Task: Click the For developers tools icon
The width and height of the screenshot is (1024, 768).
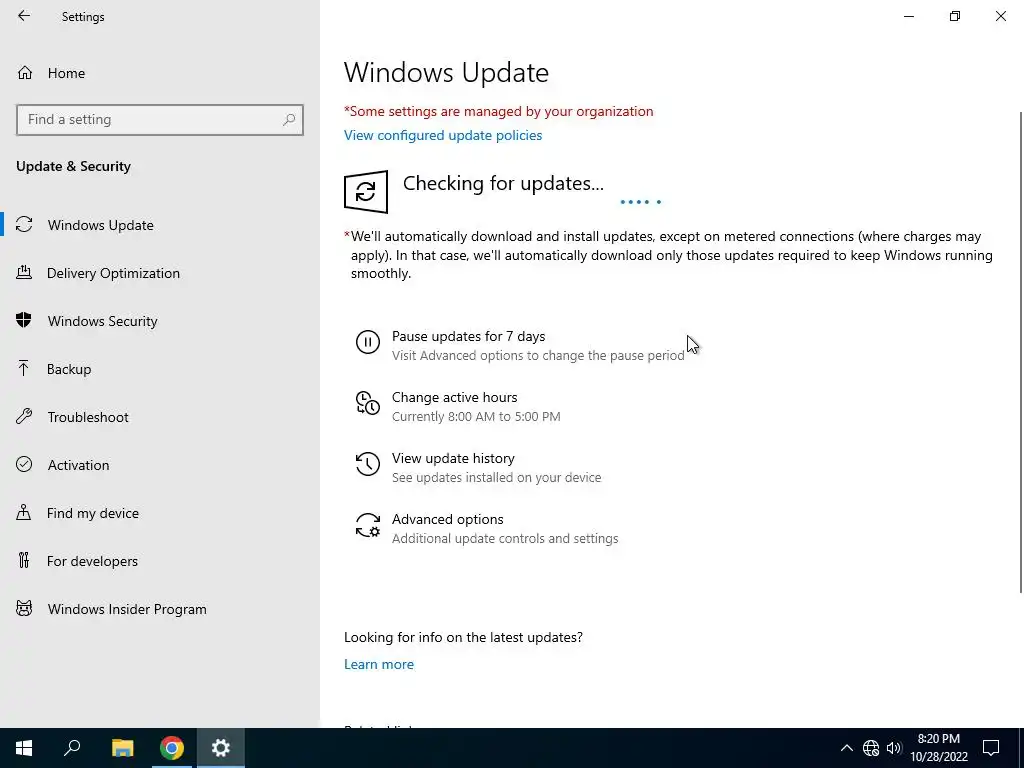Action: click(x=24, y=560)
